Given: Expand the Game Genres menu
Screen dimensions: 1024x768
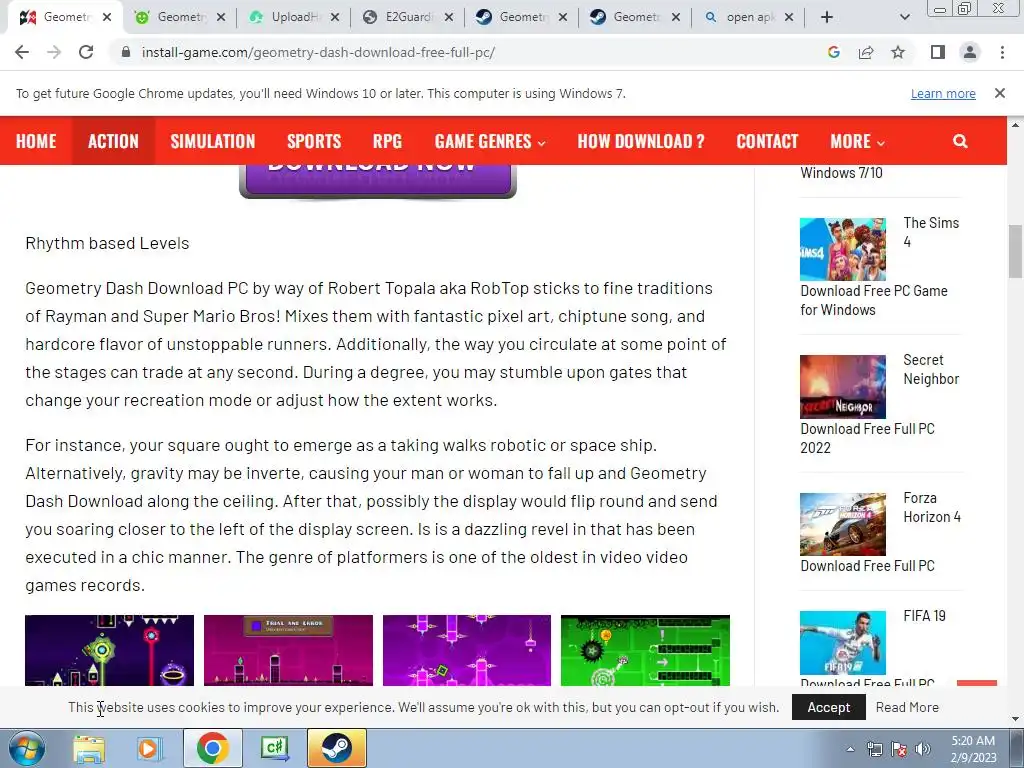Looking at the screenshot, I should (490, 141).
